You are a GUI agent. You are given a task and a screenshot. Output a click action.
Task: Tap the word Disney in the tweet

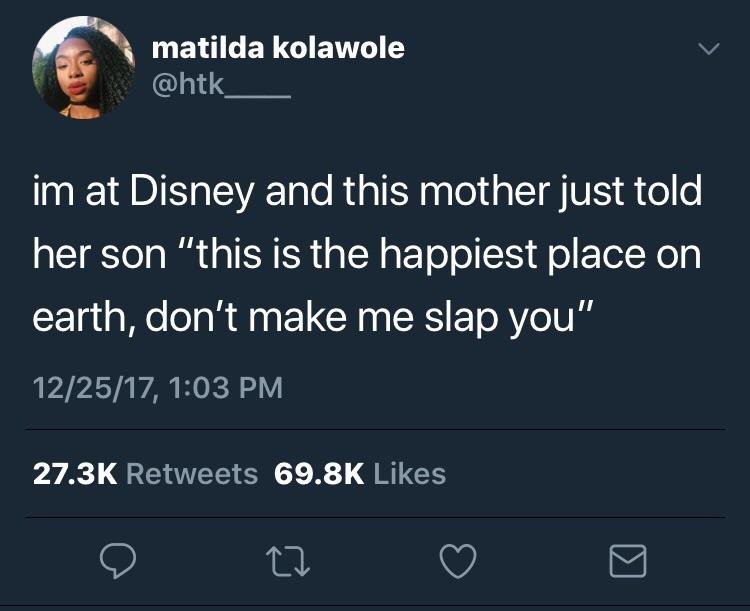[x=191, y=192]
